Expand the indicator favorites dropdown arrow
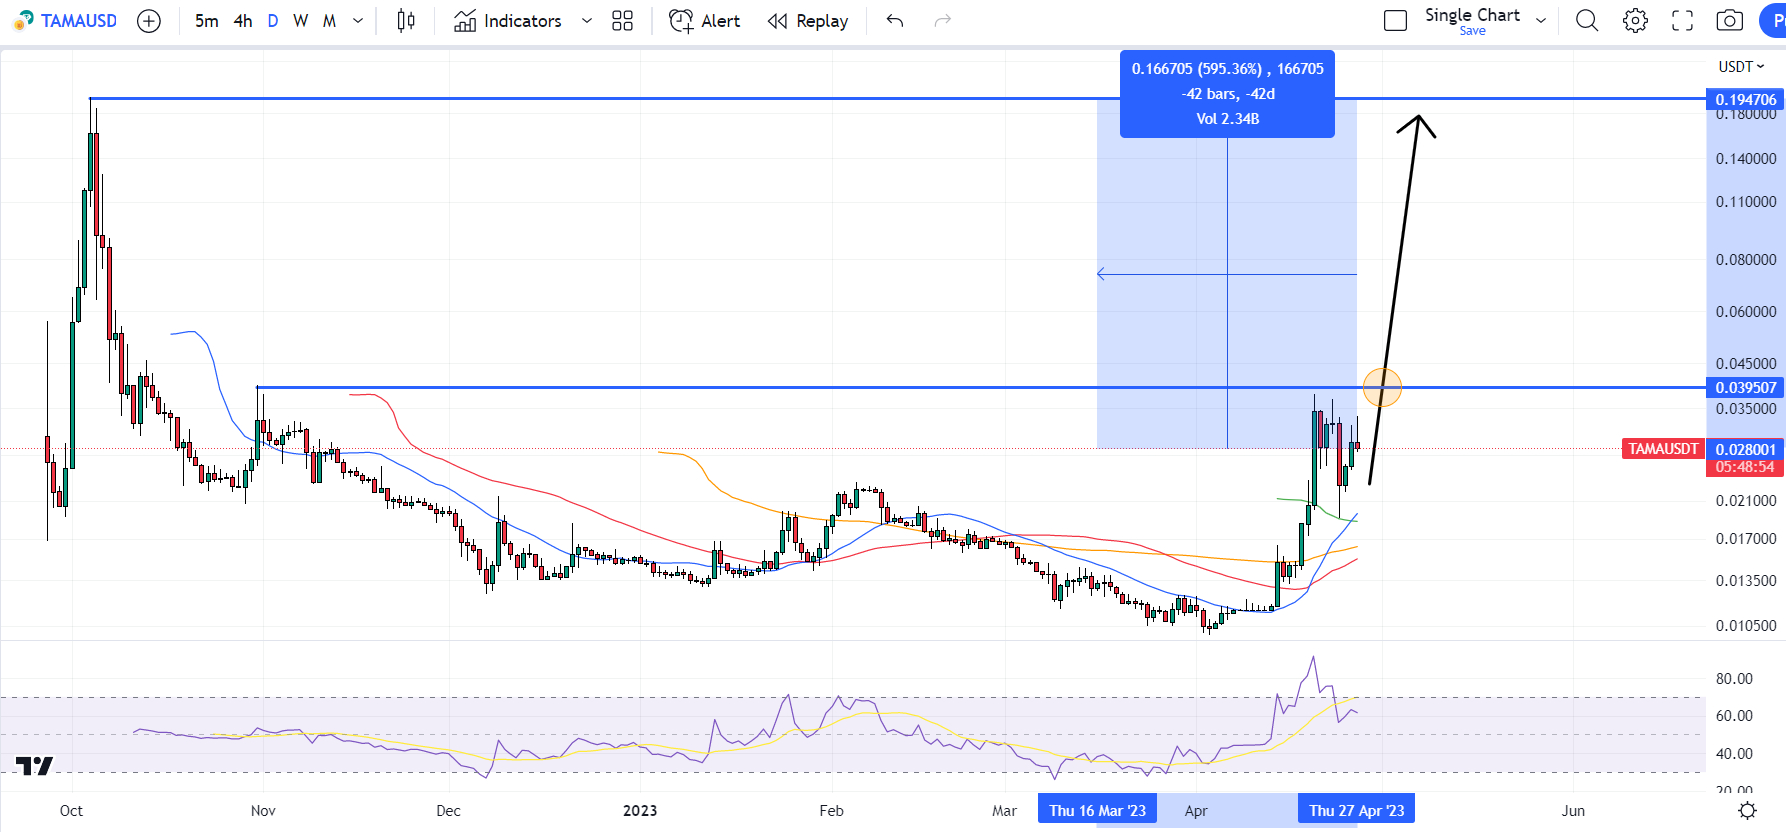The image size is (1786, 832). 587,21
